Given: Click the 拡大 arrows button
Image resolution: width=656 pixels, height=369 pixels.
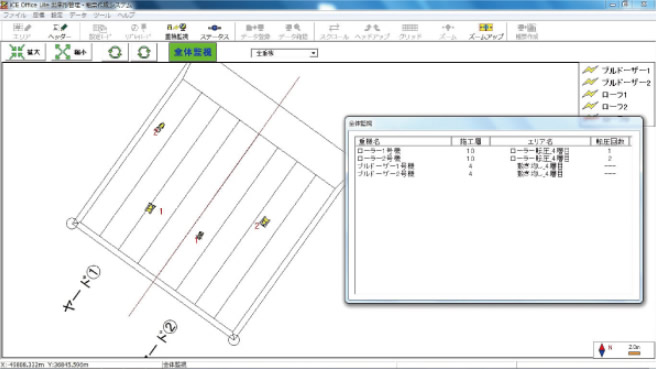Looking at the screenshot, I should (25, 52).
